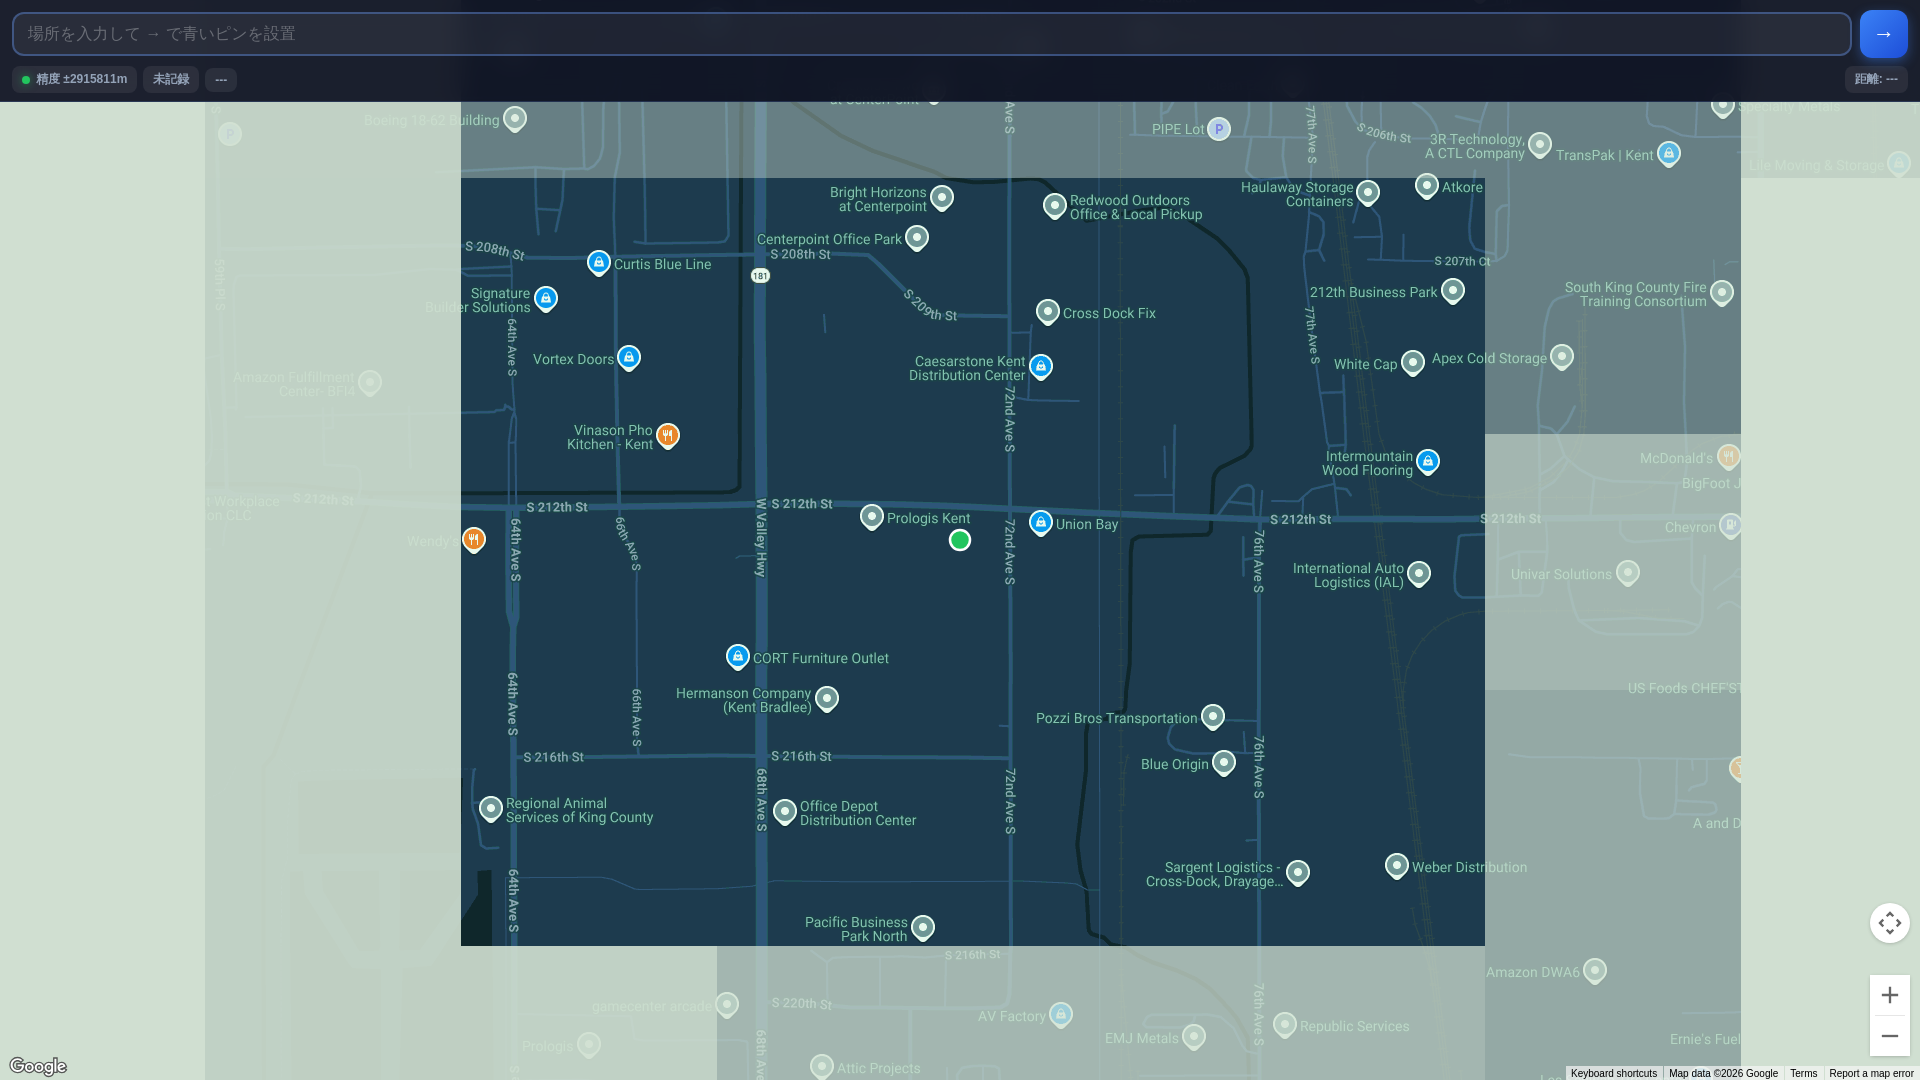The image size is (1920, 1080).
Task: Select the Vortex Doors shopping pin
Action: tap(628, 357)
